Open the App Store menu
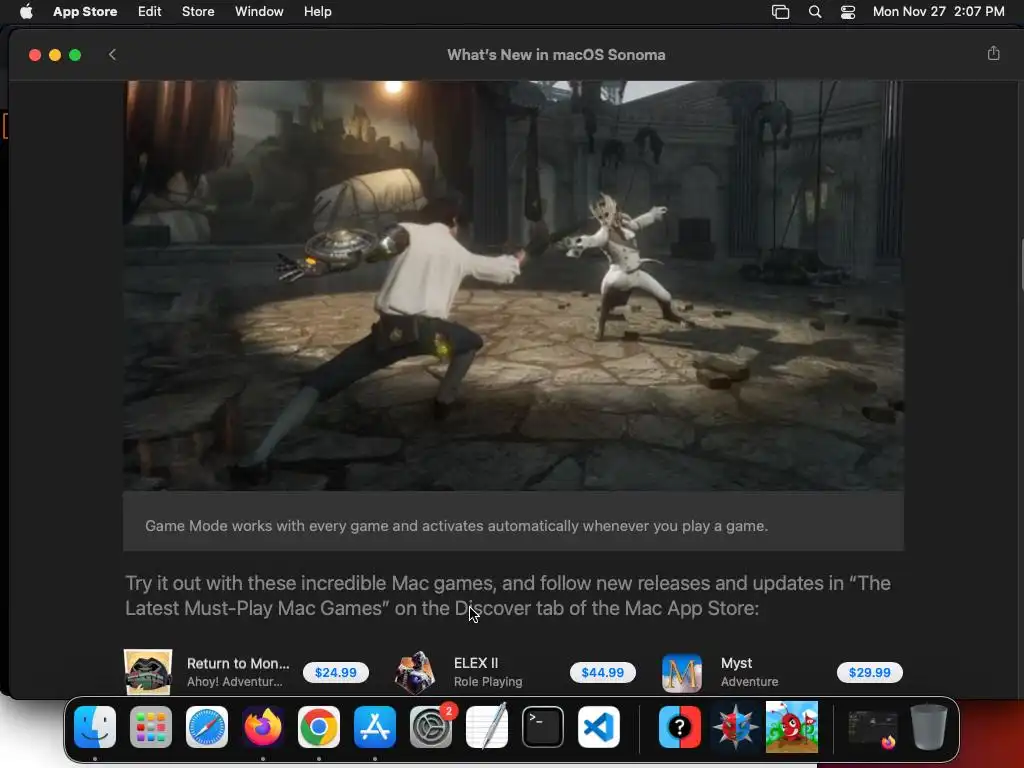The width and height of the screenshot is (1024, 768). point(85,11)
